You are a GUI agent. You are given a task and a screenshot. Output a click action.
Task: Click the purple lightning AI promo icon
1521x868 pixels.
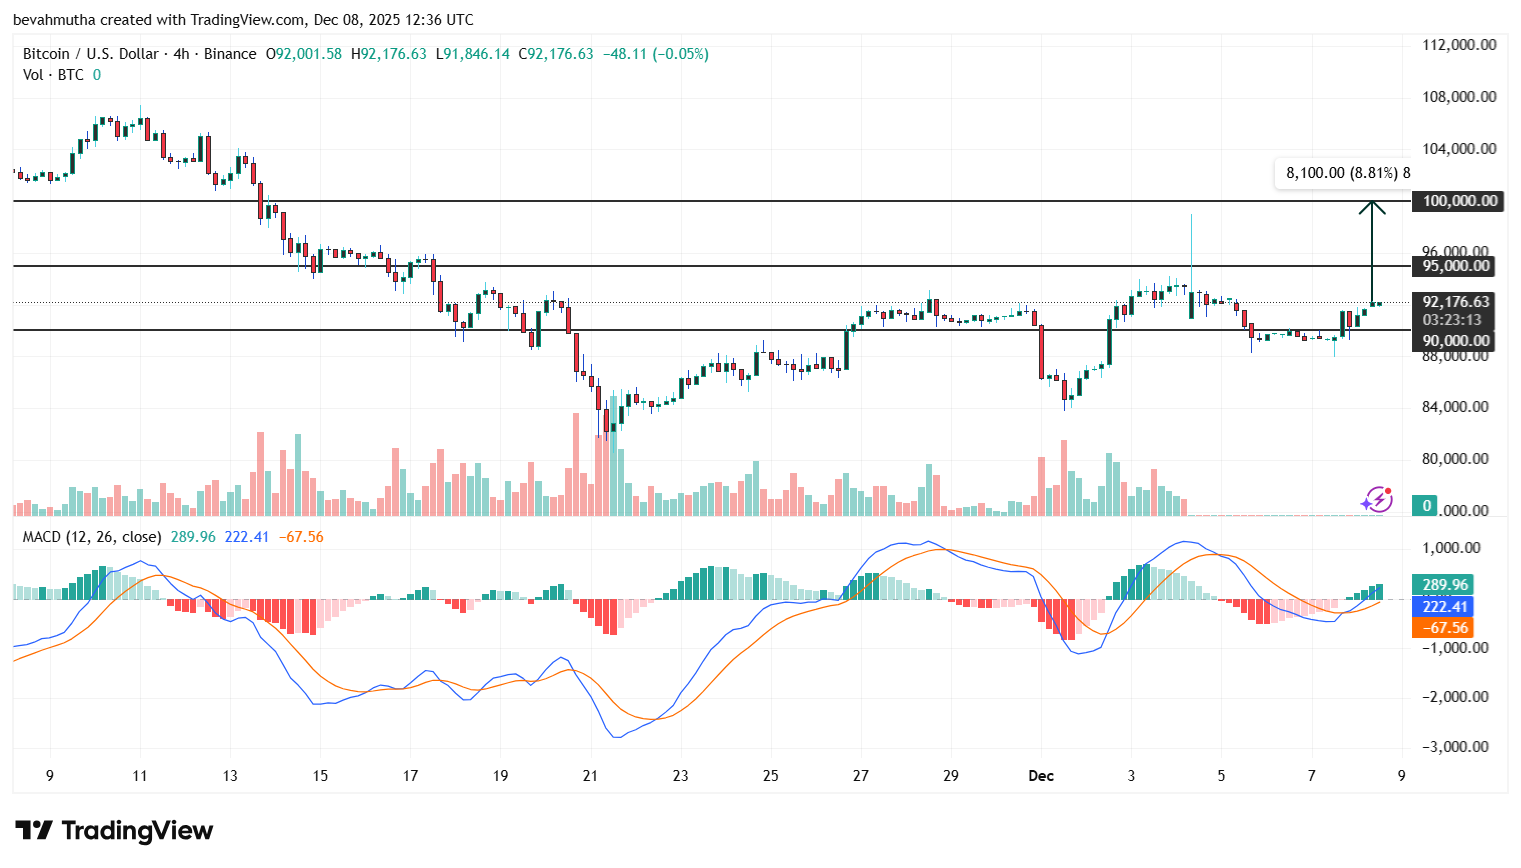pos(1377,499)
